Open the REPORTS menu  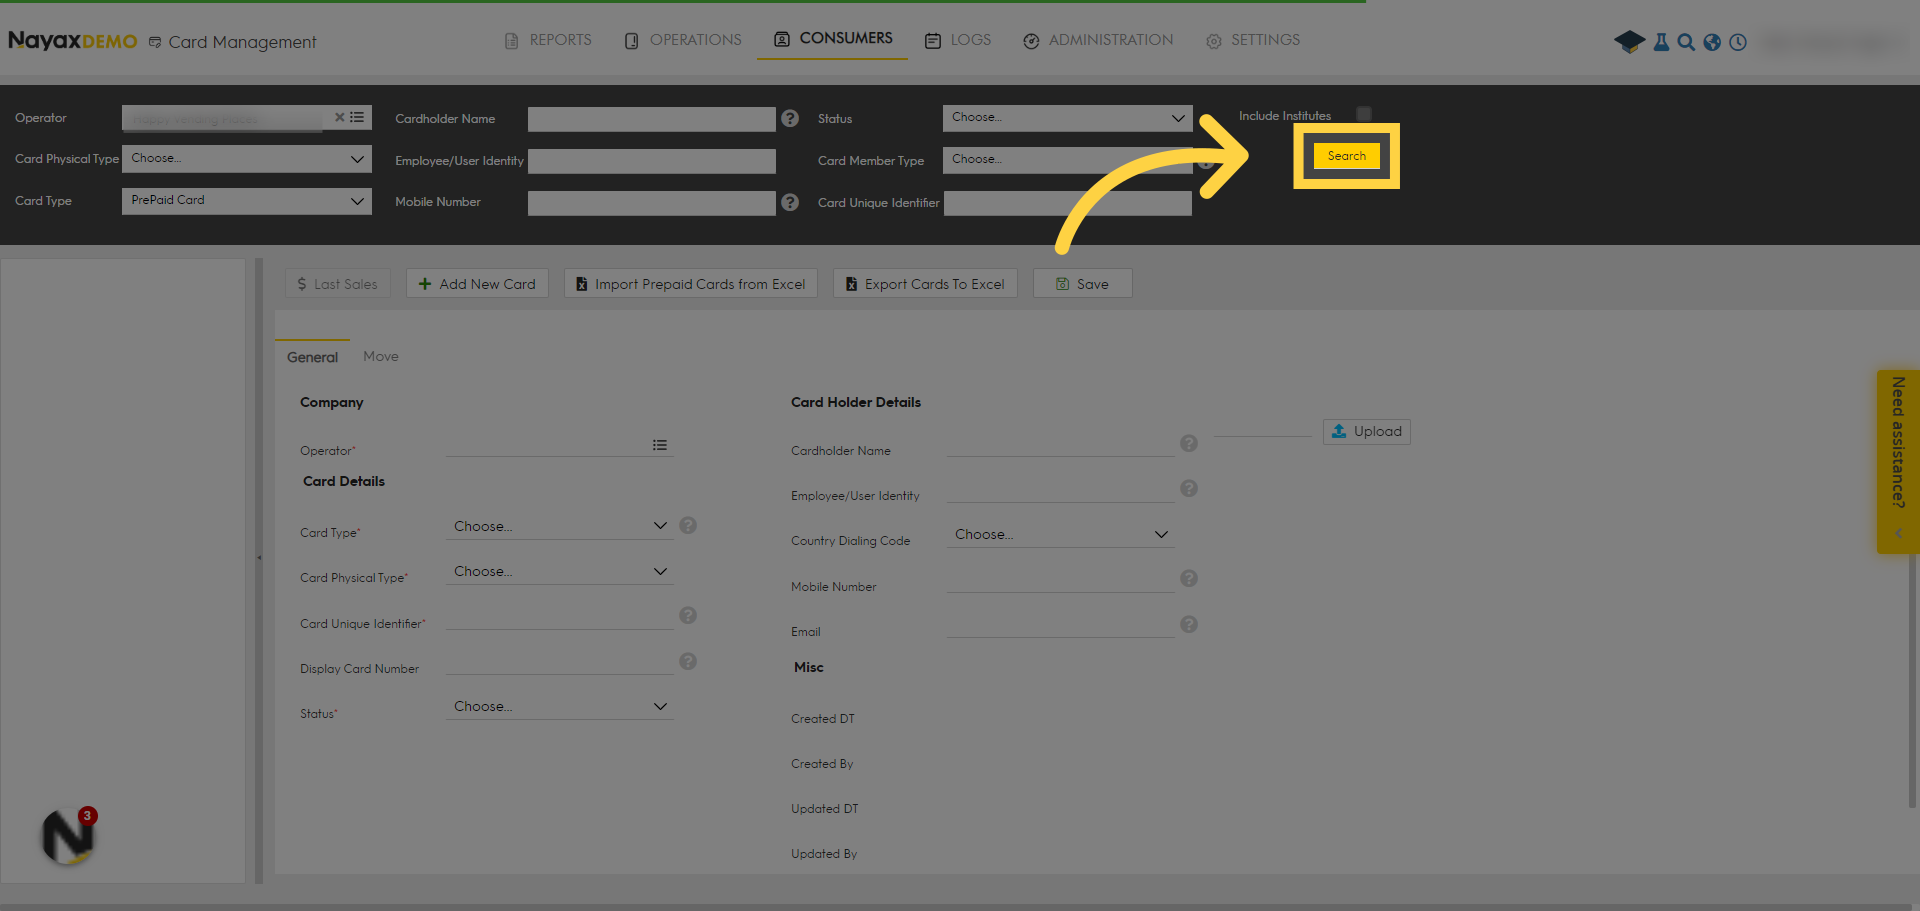point(548,40)
